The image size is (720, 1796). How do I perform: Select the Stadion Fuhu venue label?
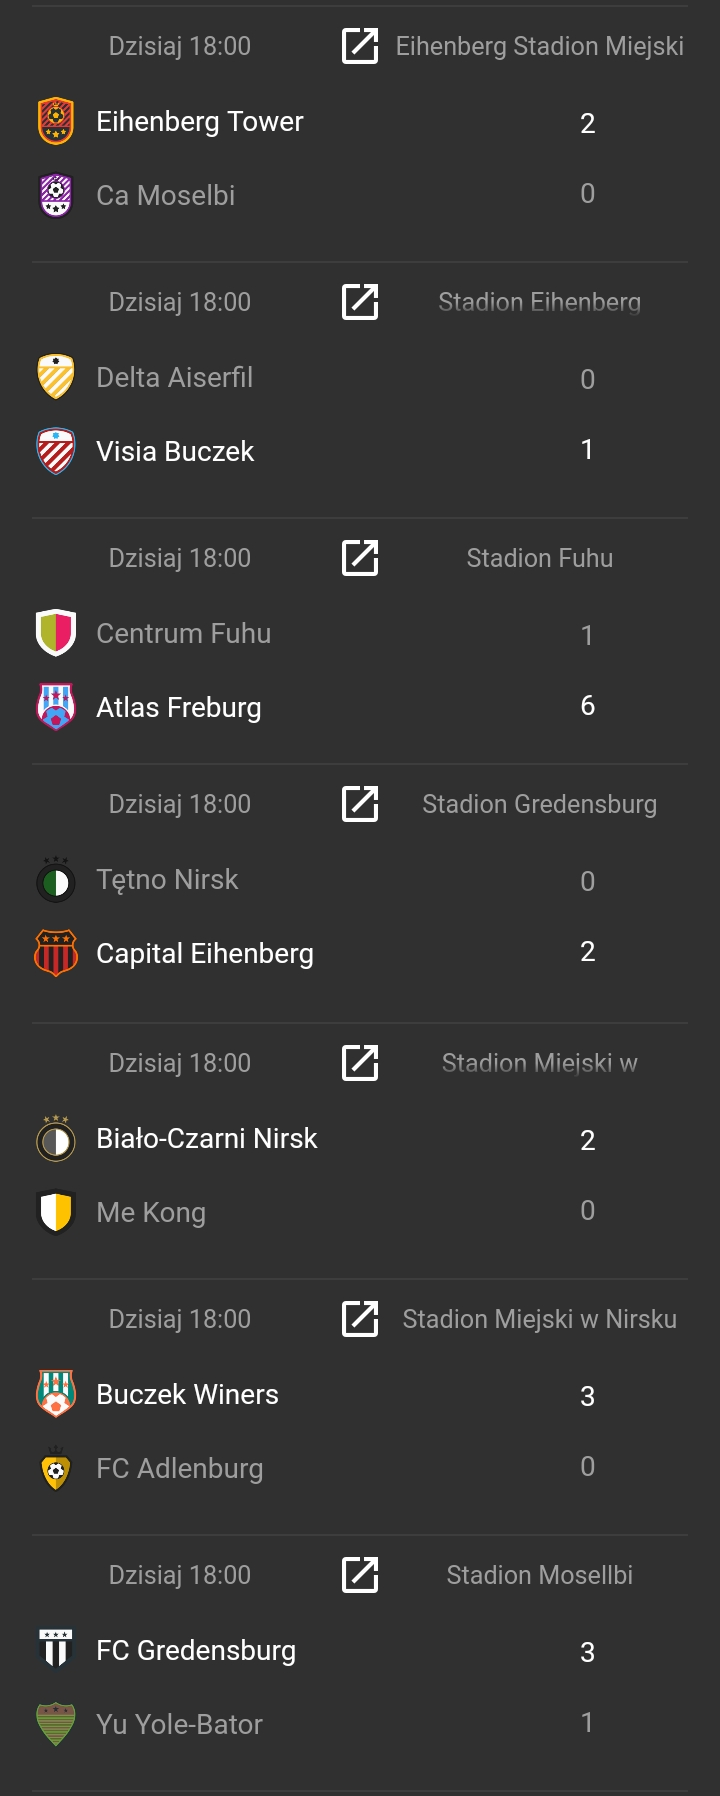(539, 558)
